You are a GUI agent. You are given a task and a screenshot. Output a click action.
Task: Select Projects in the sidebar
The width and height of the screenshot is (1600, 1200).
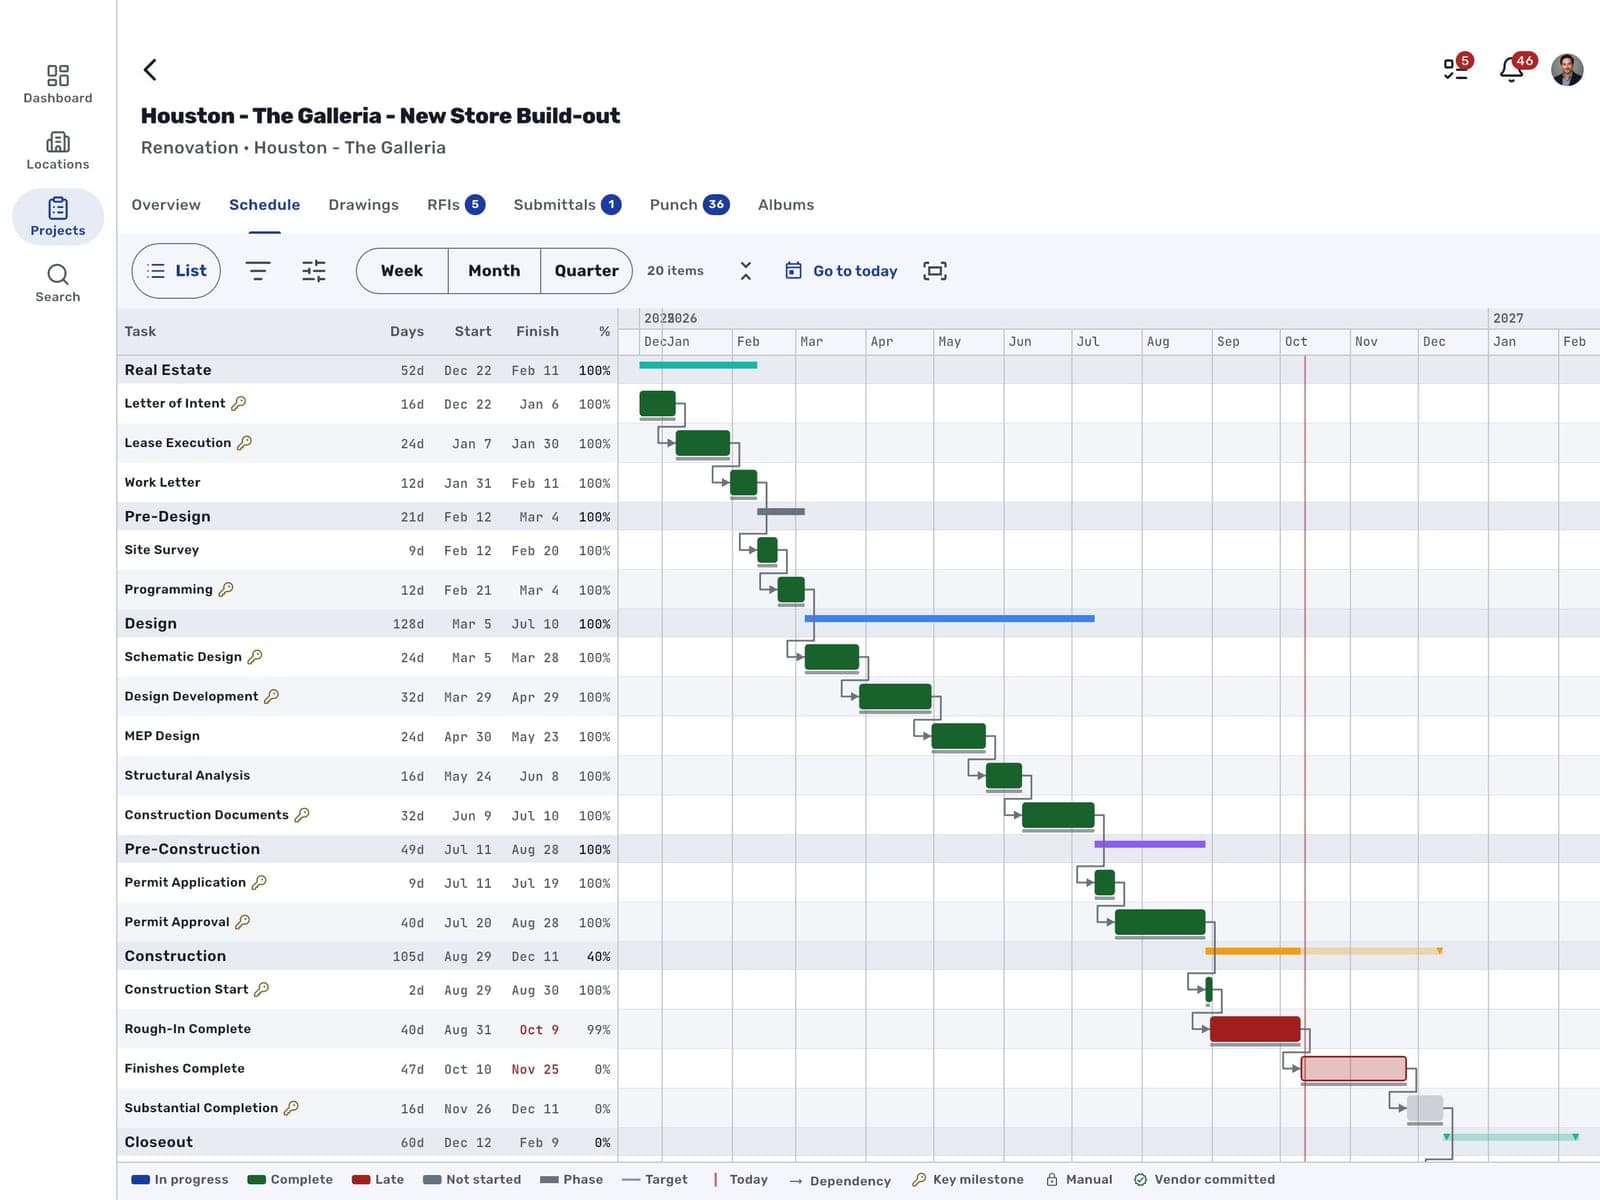coord(58,217)
